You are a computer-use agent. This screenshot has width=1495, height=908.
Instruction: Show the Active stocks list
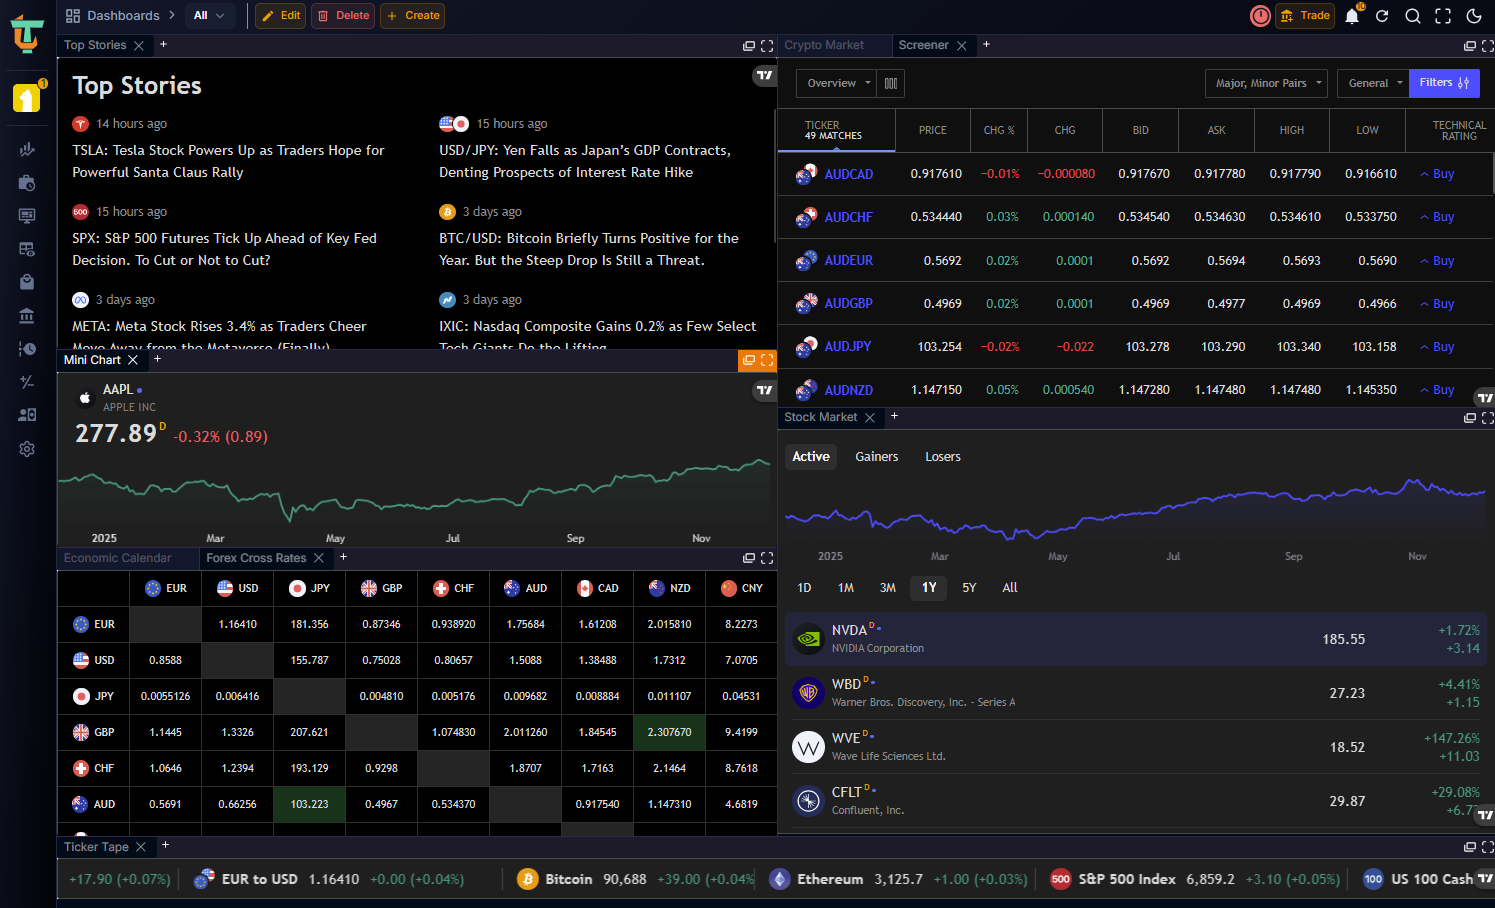[x=811, y=457]
